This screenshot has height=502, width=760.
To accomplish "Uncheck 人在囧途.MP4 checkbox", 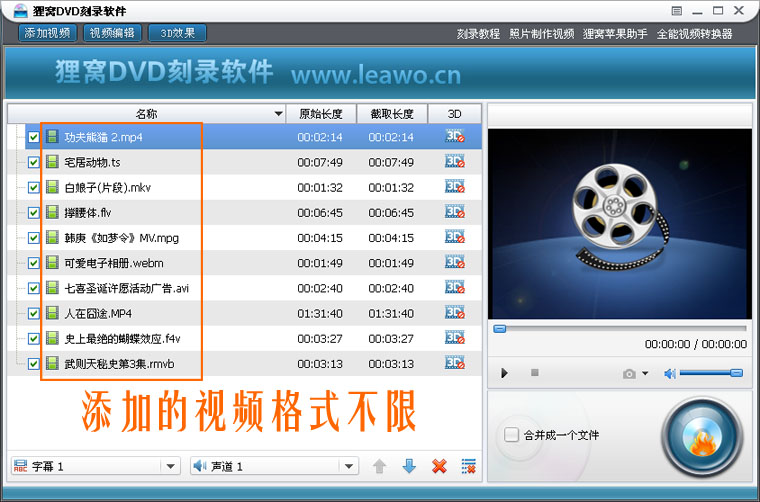I will tap(33, 314).
